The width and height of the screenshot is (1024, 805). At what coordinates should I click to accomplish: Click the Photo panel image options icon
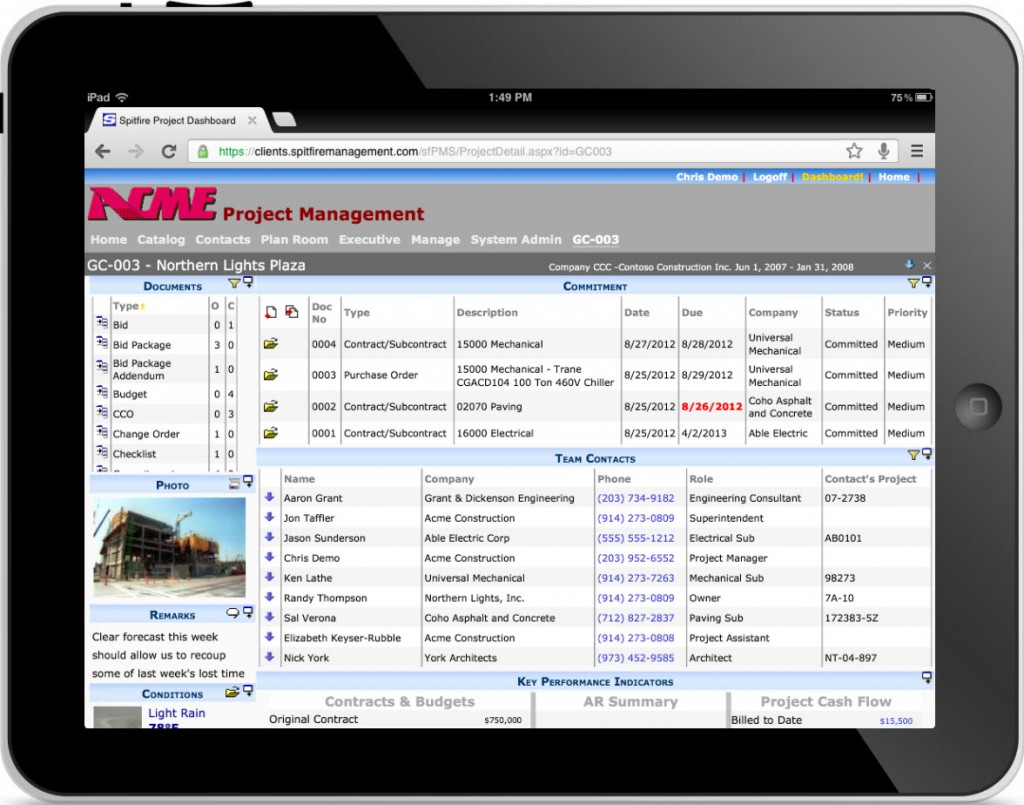[x=234, y=484]
